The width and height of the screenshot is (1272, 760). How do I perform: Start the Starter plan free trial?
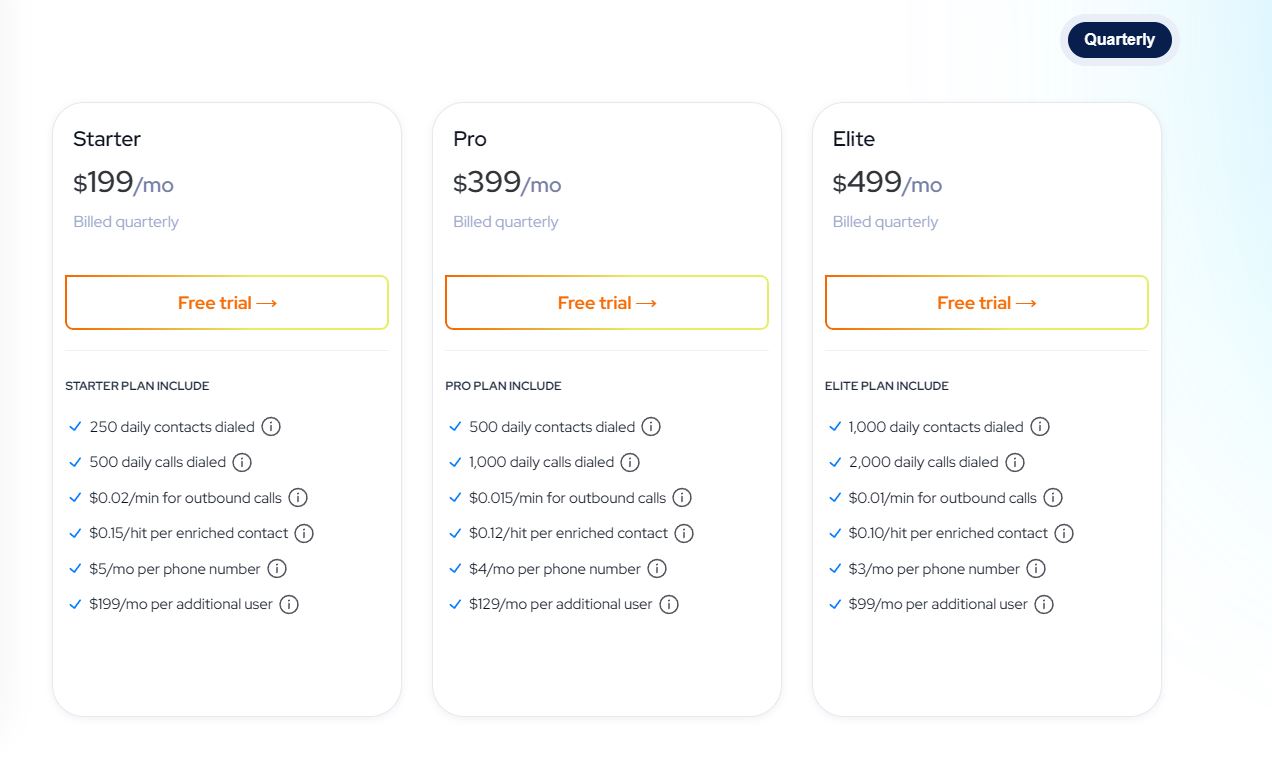pyautogui.click(x=227, y=303)
